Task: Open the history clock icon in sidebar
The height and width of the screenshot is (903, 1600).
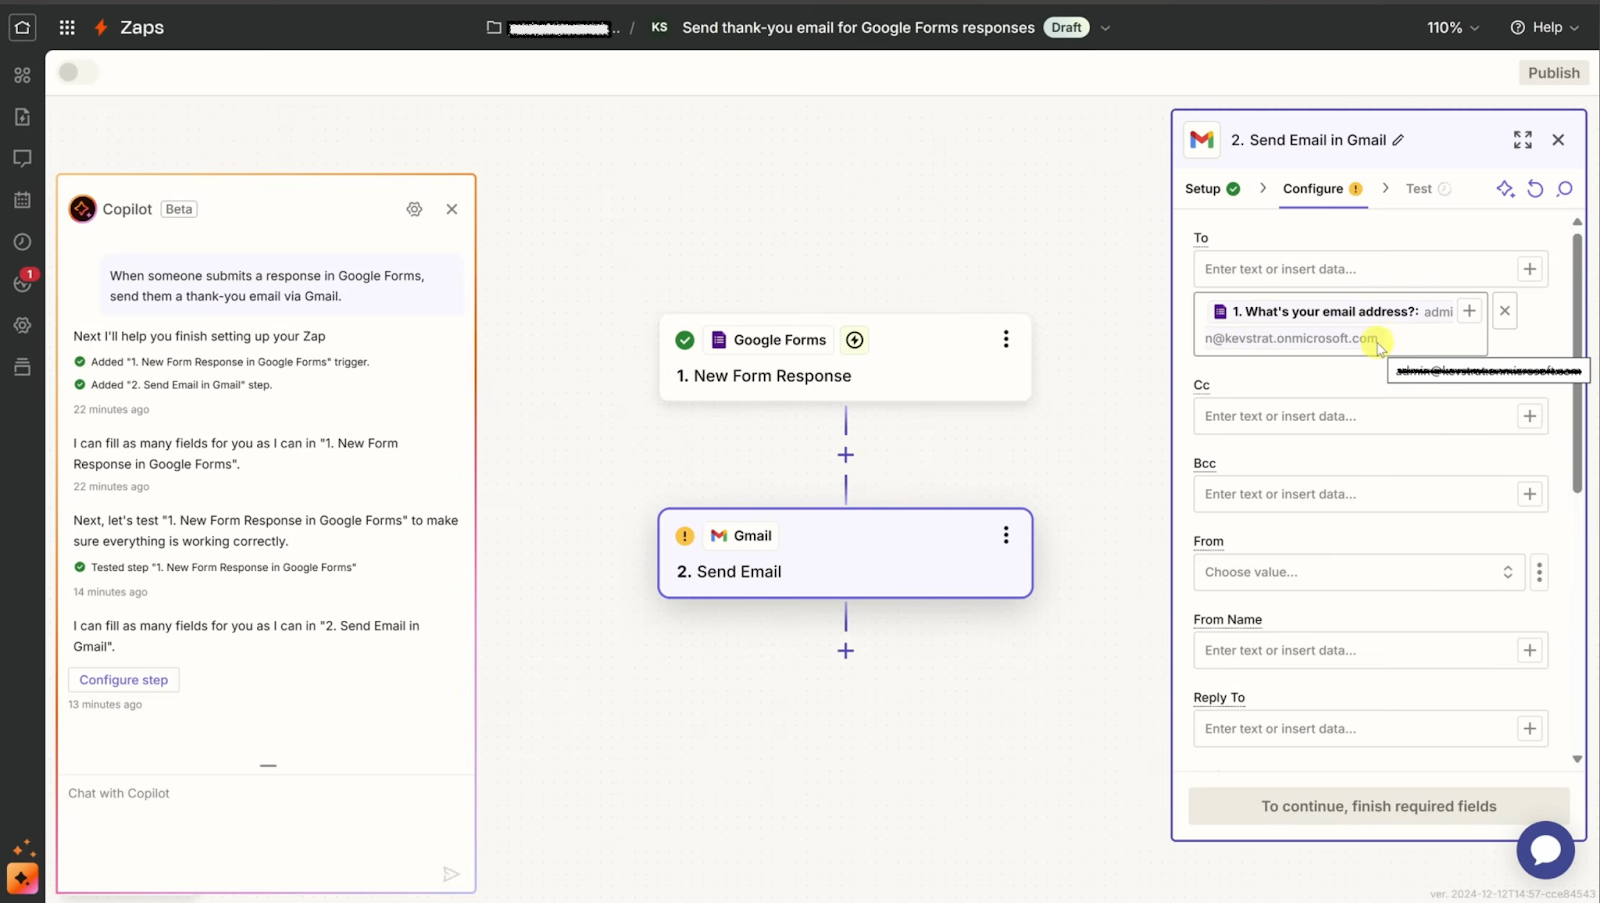Action: [x=22, y=242]
